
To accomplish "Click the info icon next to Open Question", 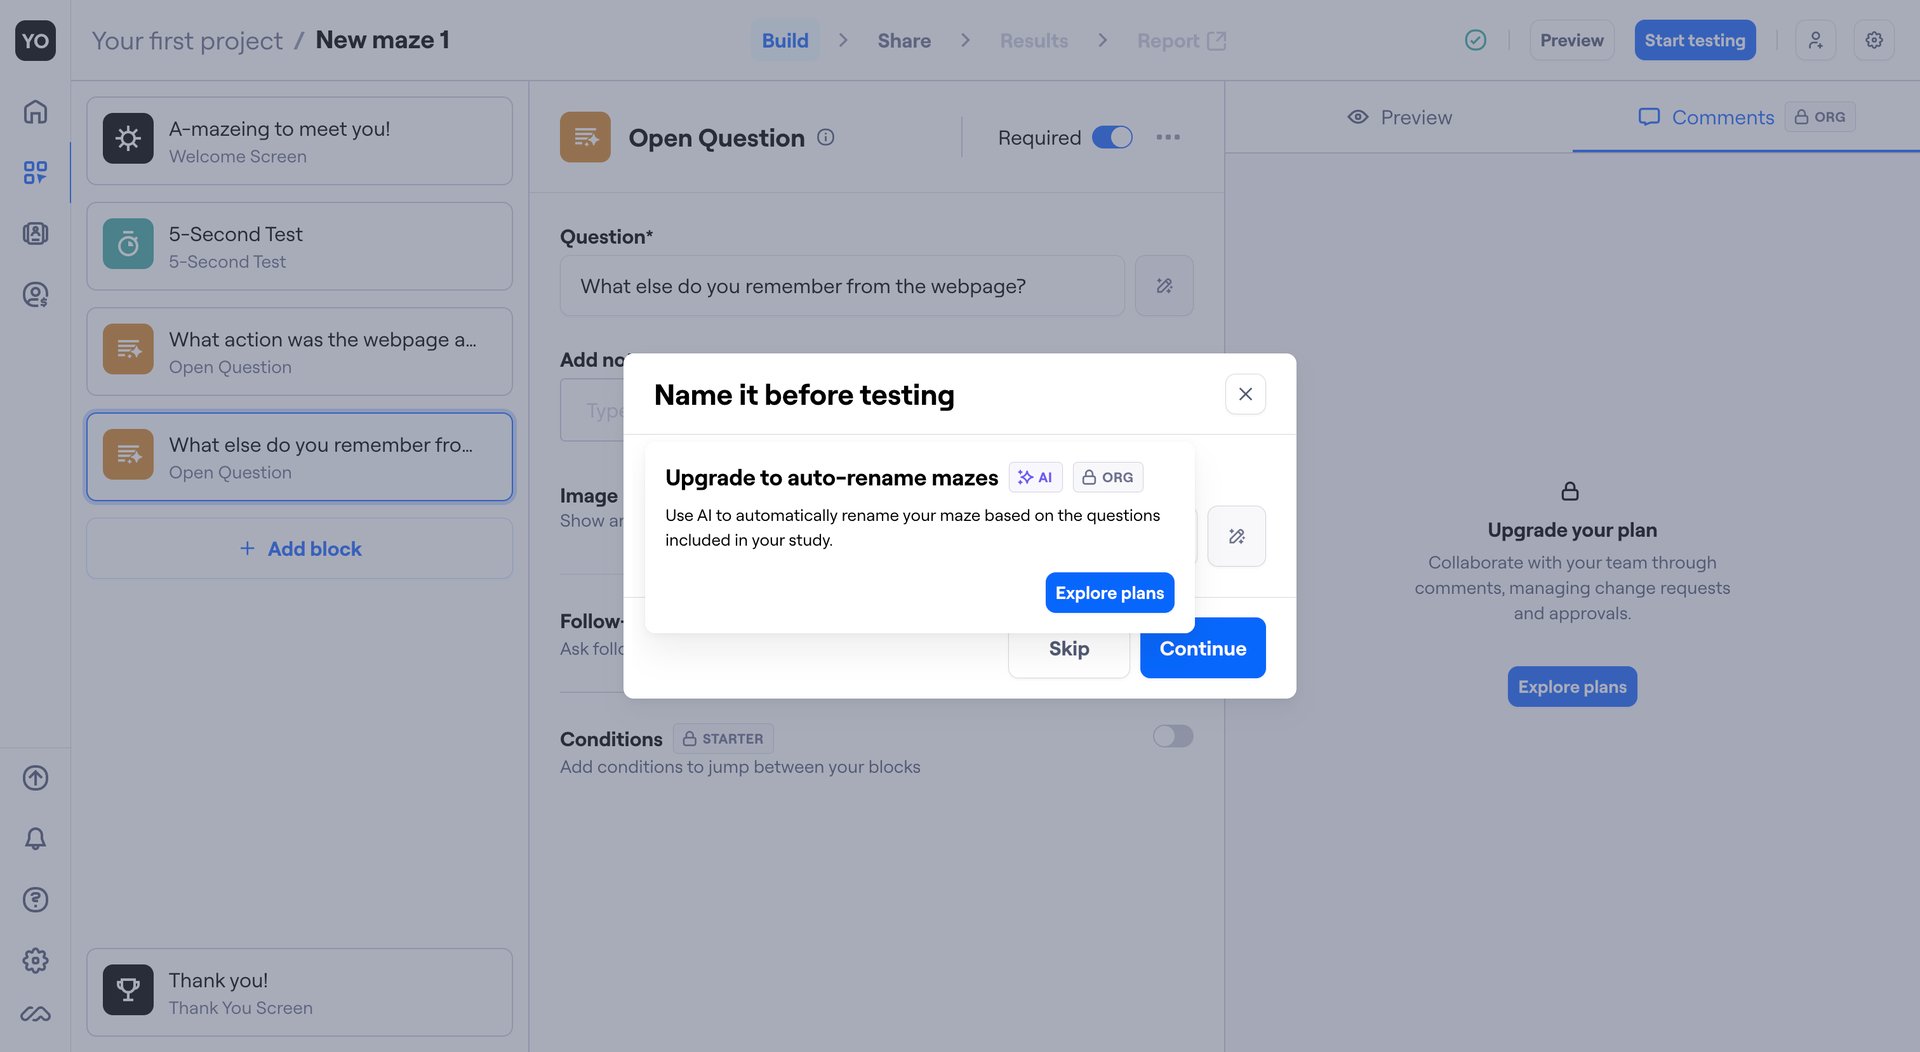I will (826, 137).
